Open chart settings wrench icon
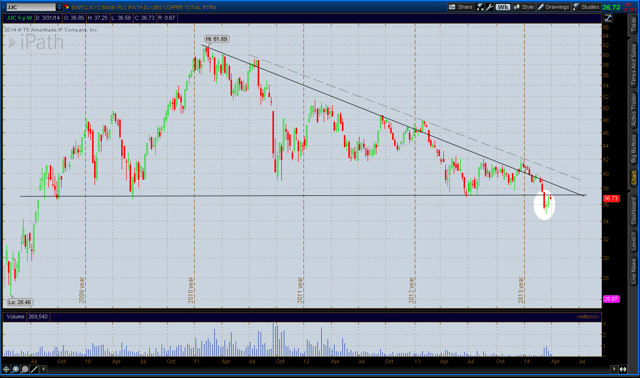The width and height of the screenshot is (640, 378). click(489, 7)
